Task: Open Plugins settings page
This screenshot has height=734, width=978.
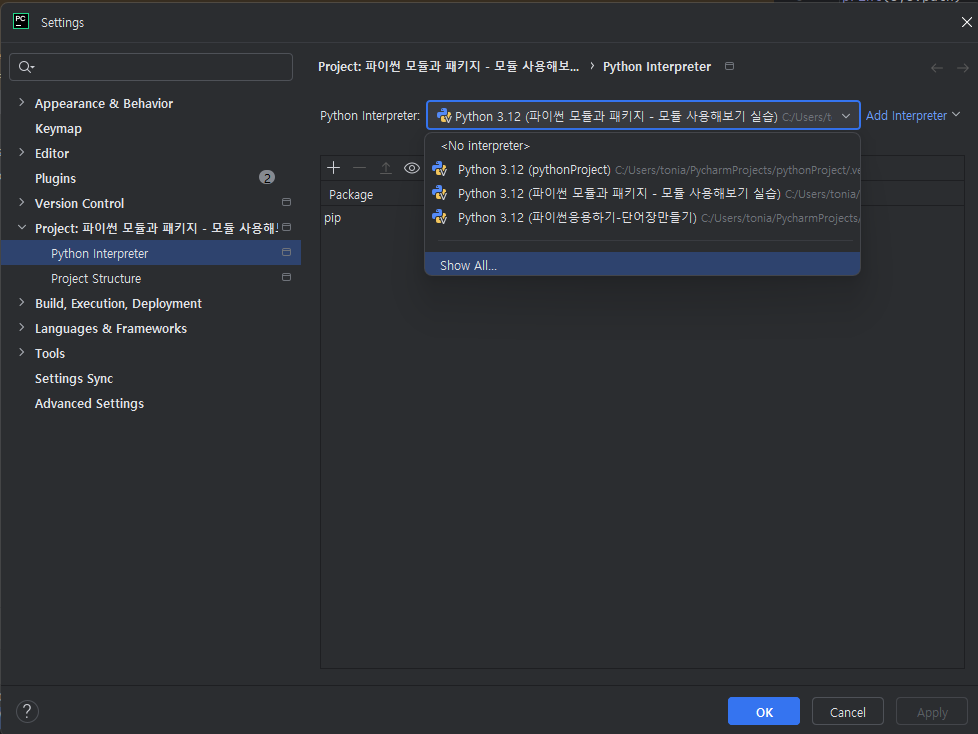Action: click(x=55, y=178)
